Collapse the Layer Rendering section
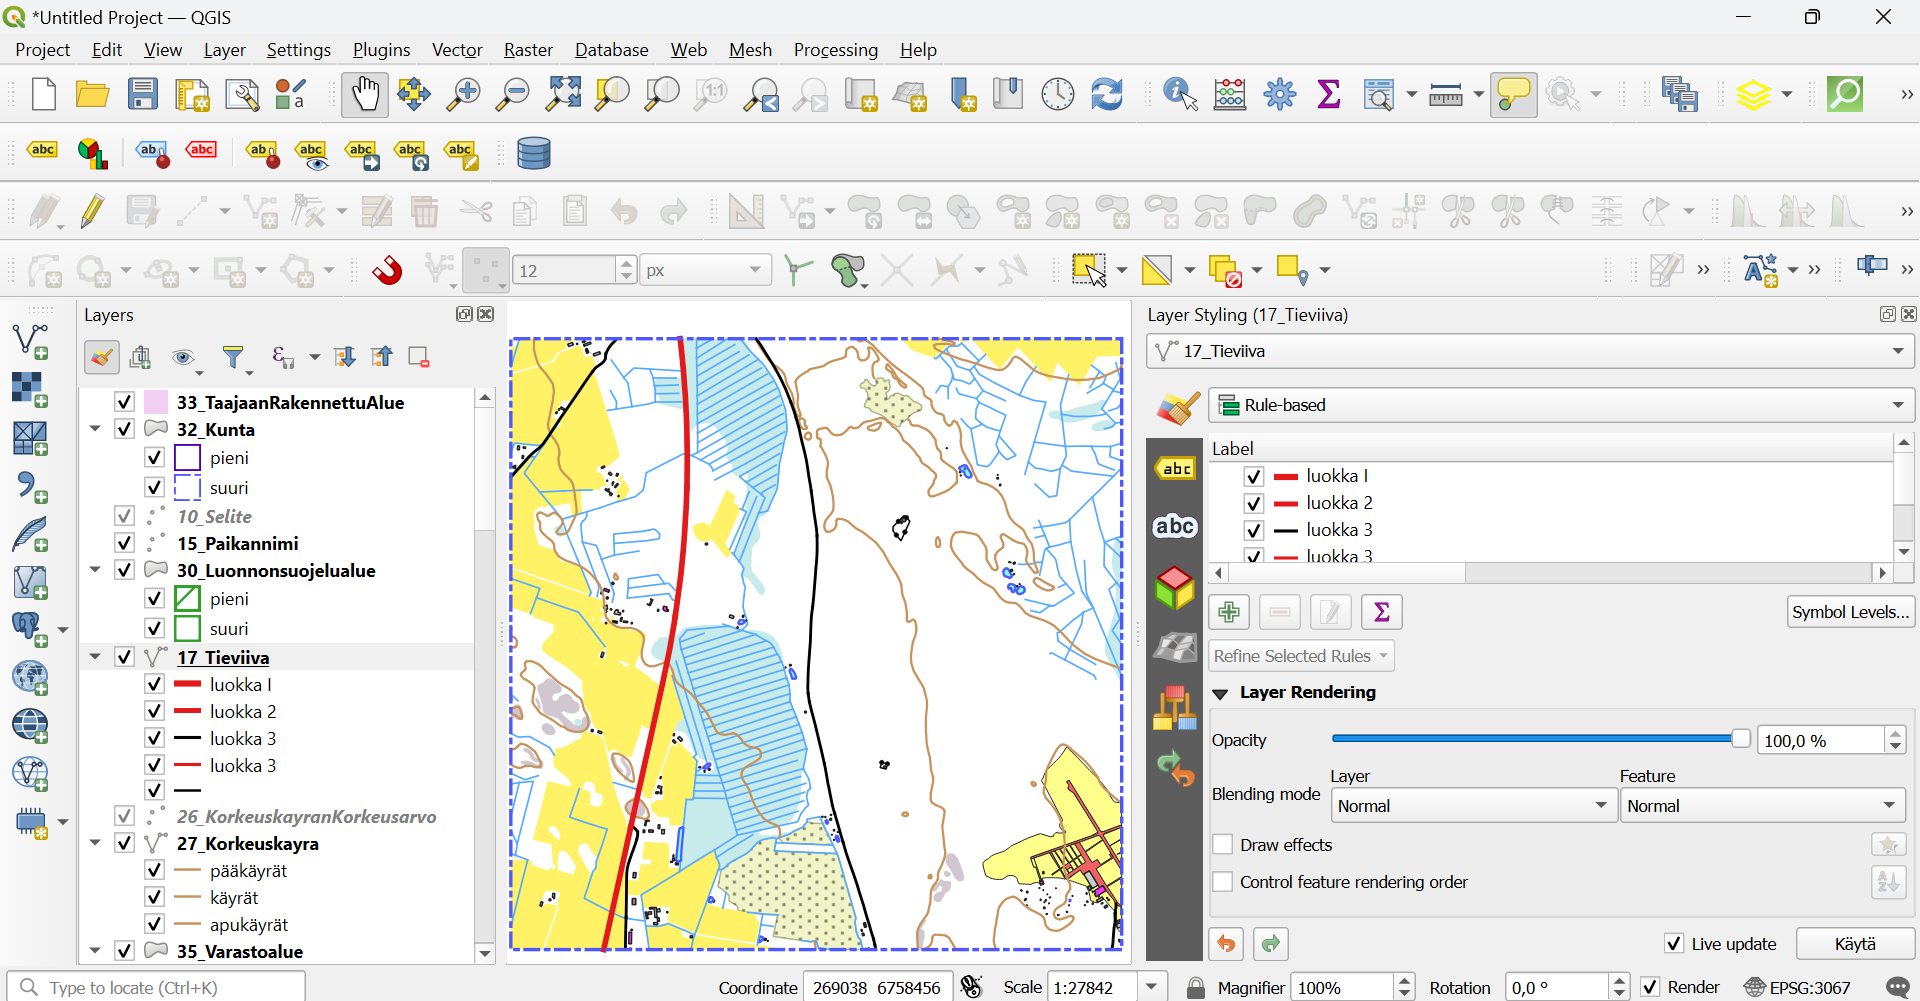The image size is (1920, 1001). tap(1220, 693)
